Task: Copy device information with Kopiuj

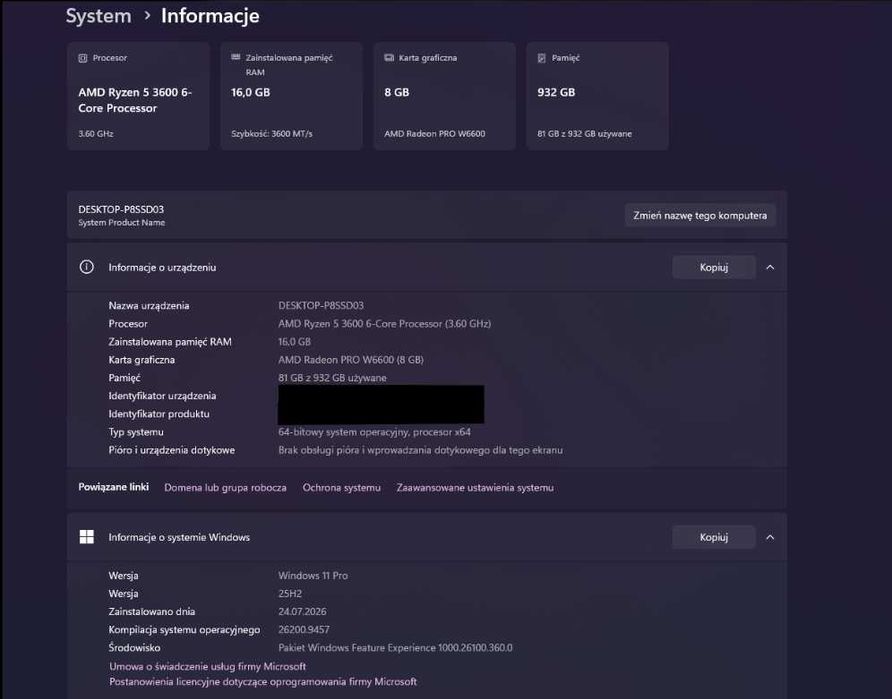Action: (x=714, y=267)
